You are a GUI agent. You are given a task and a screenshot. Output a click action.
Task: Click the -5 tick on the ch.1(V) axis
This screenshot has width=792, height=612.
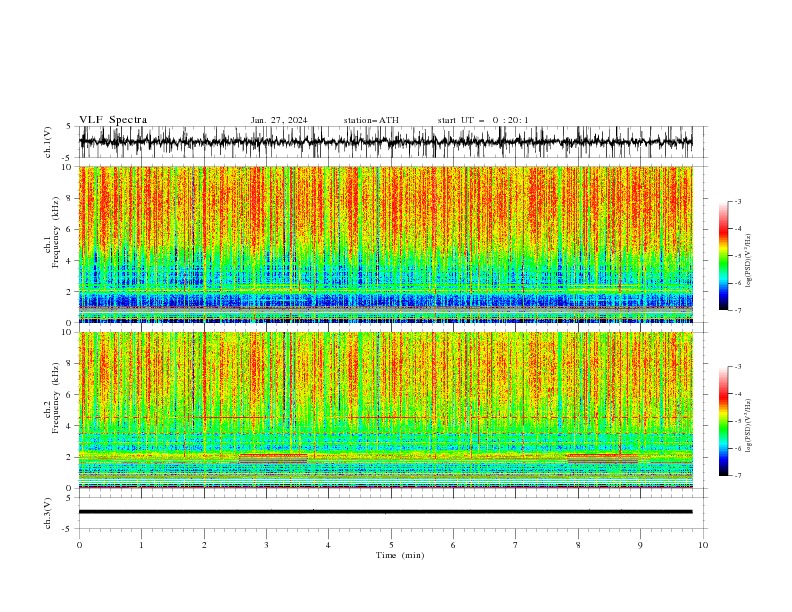(67, 158)
